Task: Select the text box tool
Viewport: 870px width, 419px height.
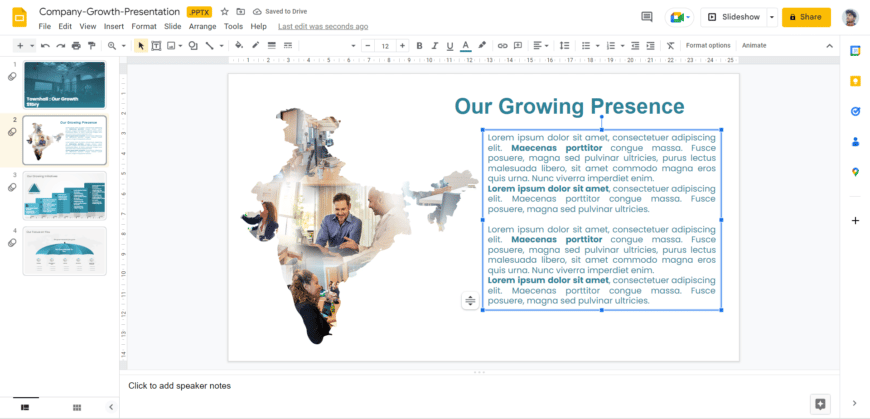Action: tap(156, 46)
